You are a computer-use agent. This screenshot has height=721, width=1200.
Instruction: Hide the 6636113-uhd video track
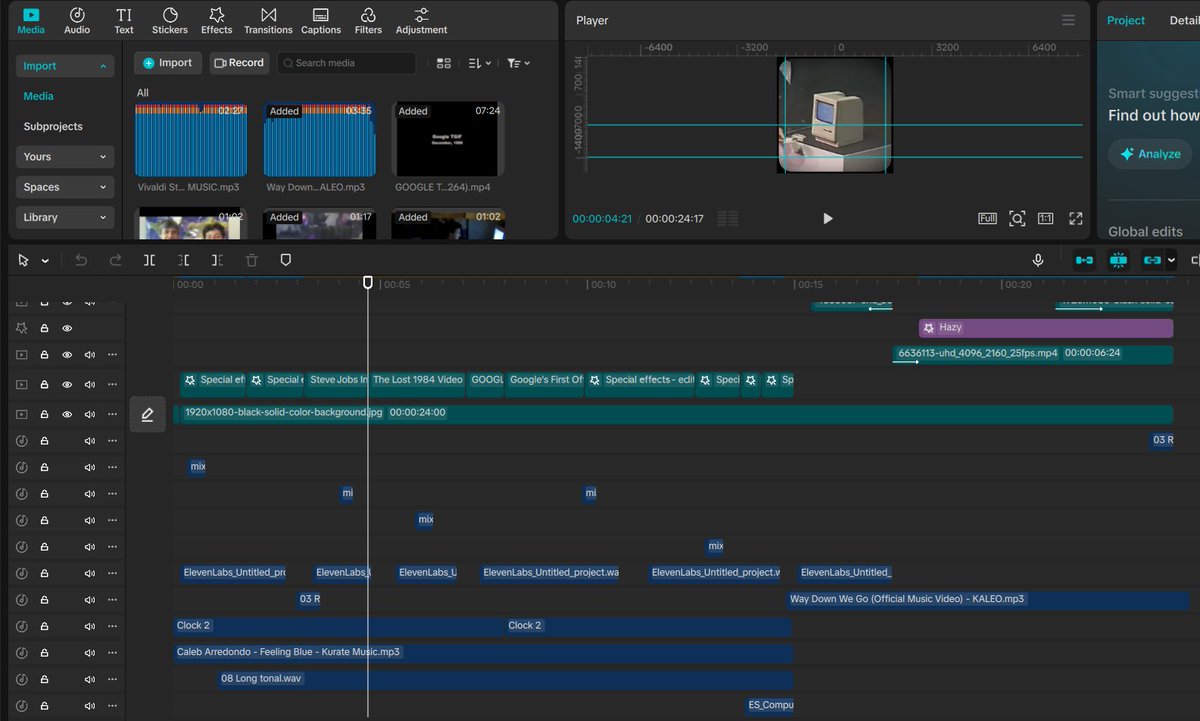coord(67,354)
